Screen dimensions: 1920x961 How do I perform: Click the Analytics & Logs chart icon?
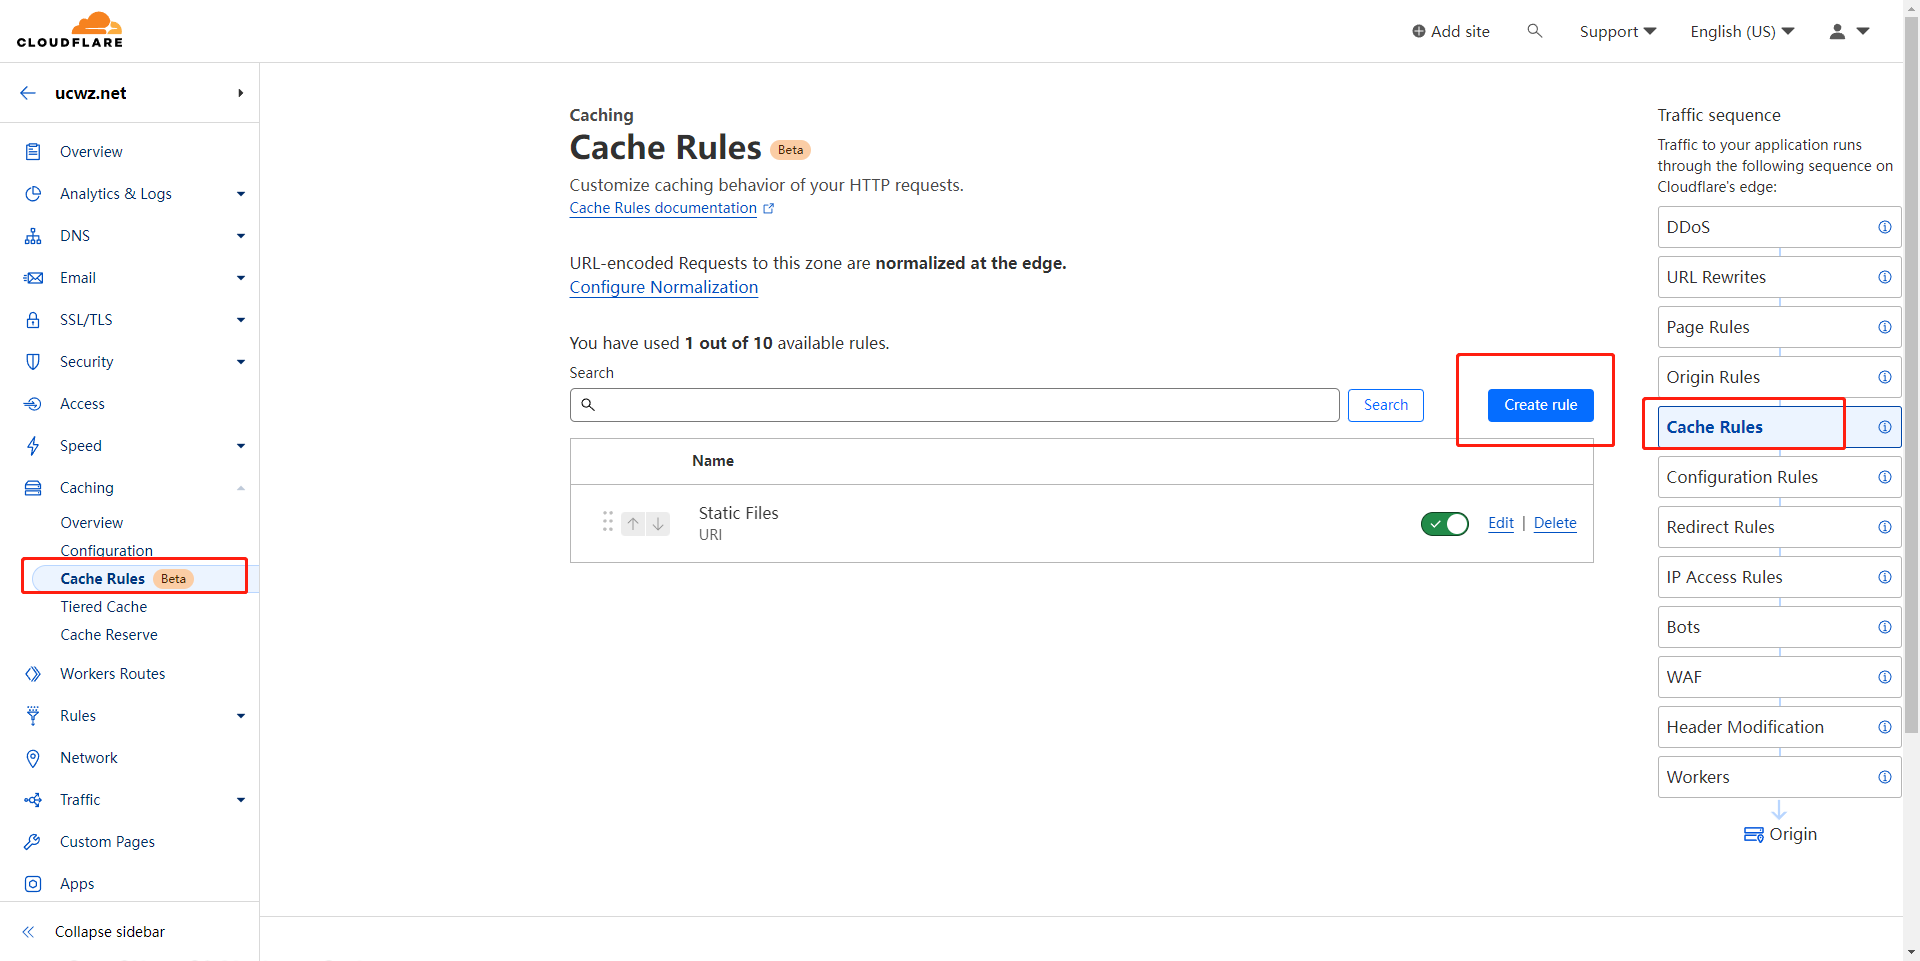33,194
